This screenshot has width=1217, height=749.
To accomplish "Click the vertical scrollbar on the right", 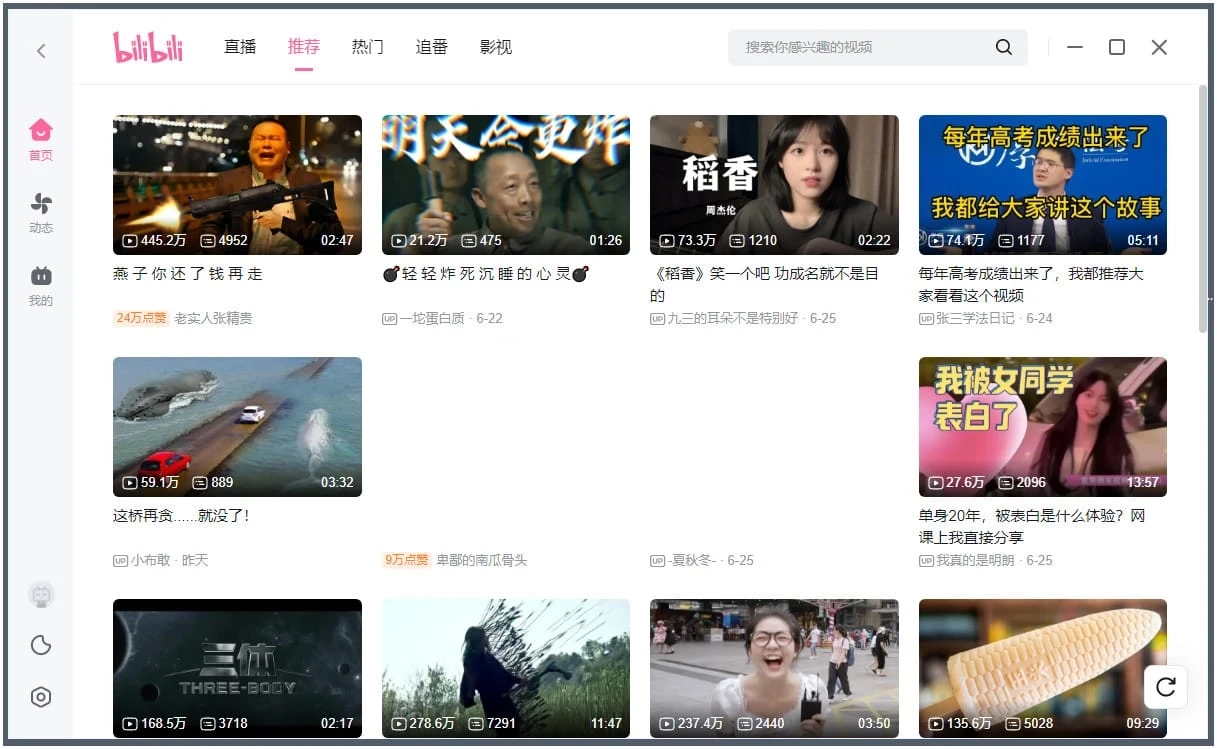I will pos(1203,208).
